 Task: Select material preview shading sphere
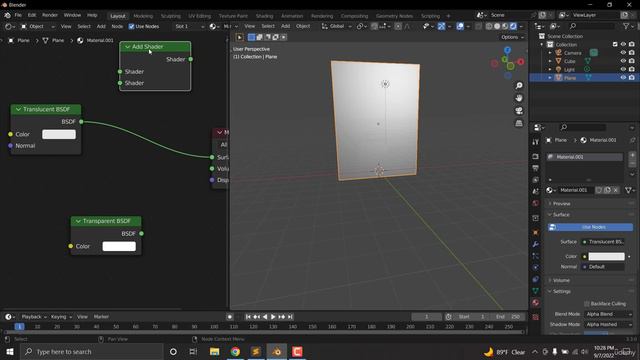(505, 26)
